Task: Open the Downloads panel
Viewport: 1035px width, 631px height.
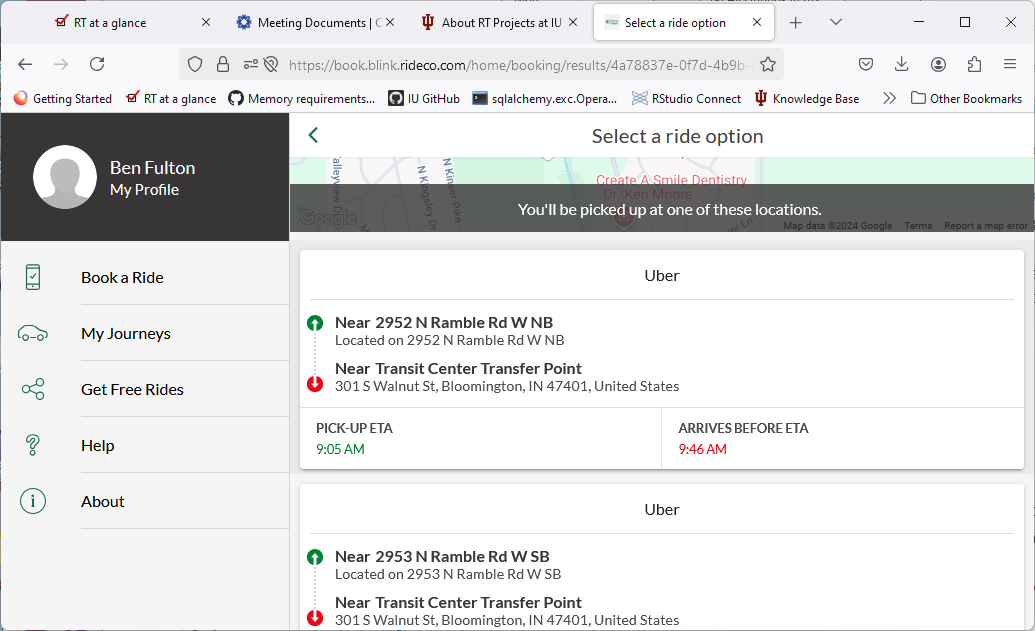Action: [902, 64]
